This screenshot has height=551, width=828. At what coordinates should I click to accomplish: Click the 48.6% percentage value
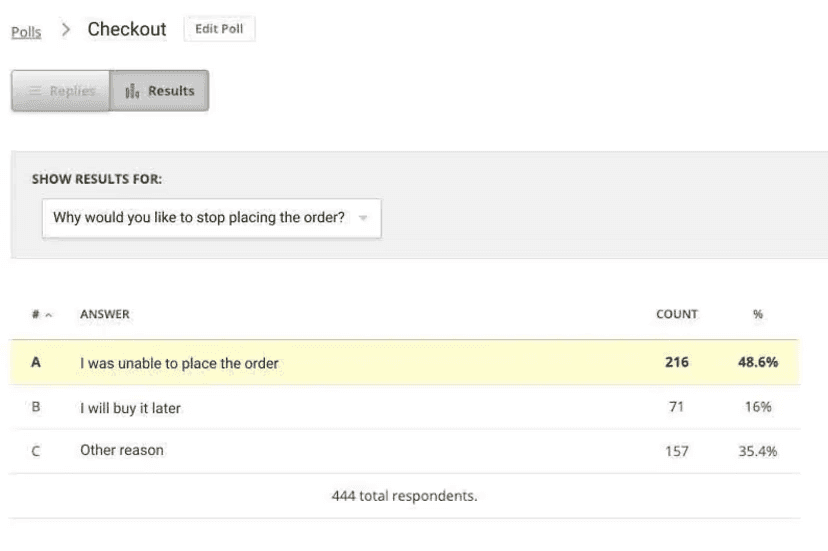click(758, 362)
